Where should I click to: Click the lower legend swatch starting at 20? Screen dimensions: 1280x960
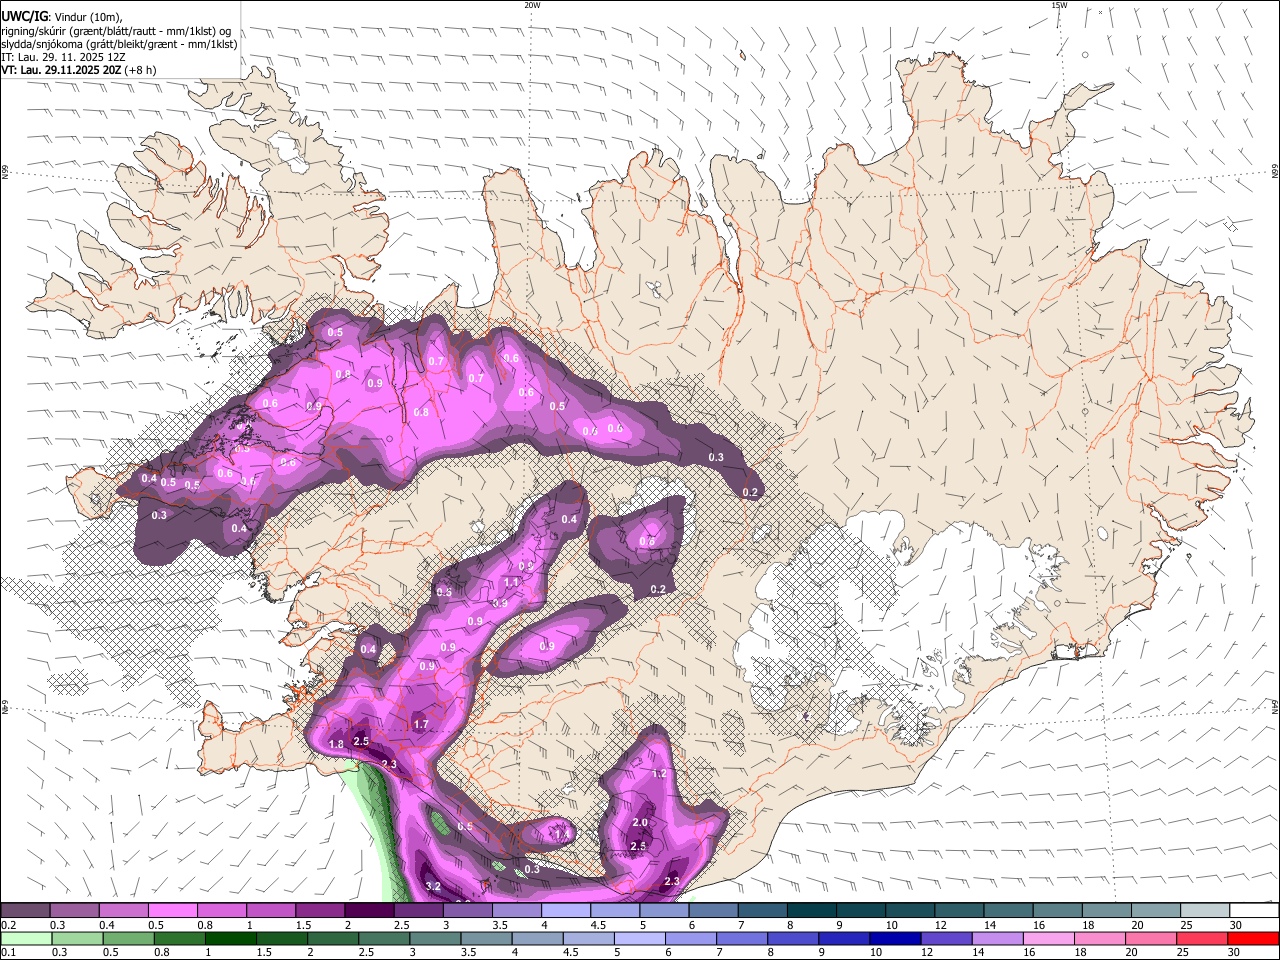[x=1152, y=938]
